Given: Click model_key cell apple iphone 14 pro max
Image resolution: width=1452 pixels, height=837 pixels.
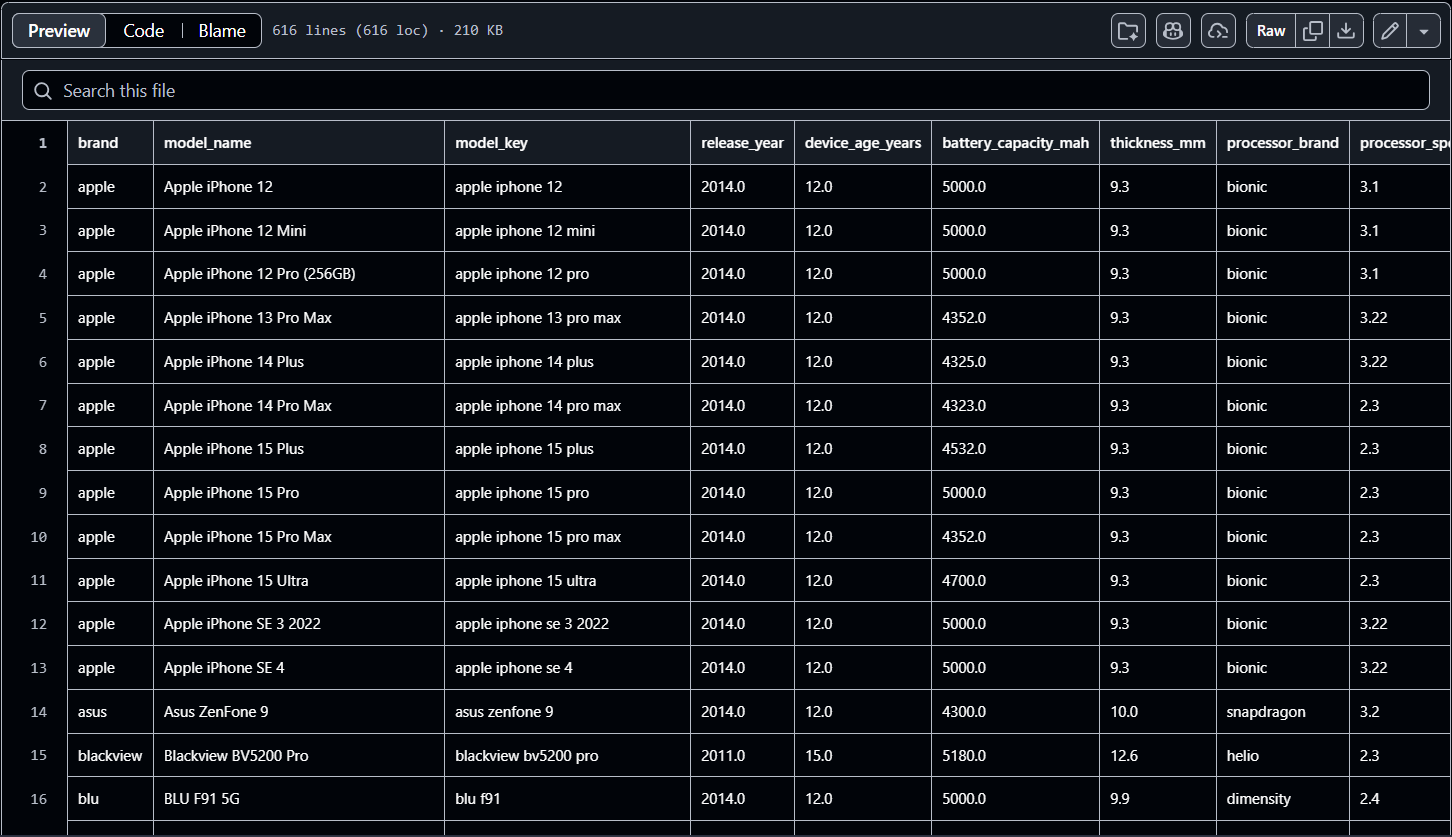Looking at the screenshot, I should coord(568,406).
